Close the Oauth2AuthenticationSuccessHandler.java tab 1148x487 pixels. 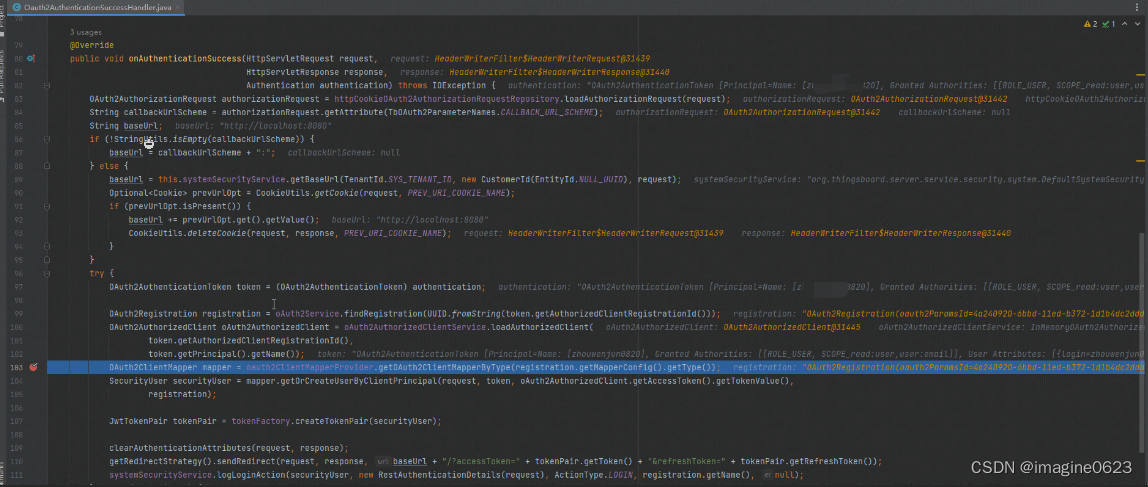click(177, 6)
